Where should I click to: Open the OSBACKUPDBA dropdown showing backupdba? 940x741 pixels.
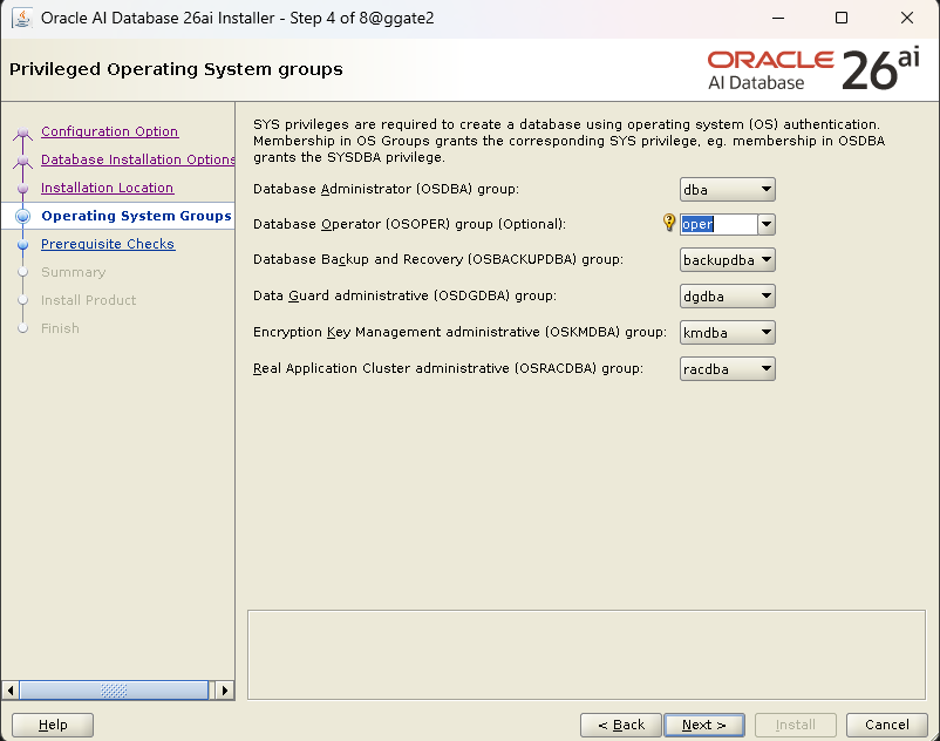tap(727, 260)
